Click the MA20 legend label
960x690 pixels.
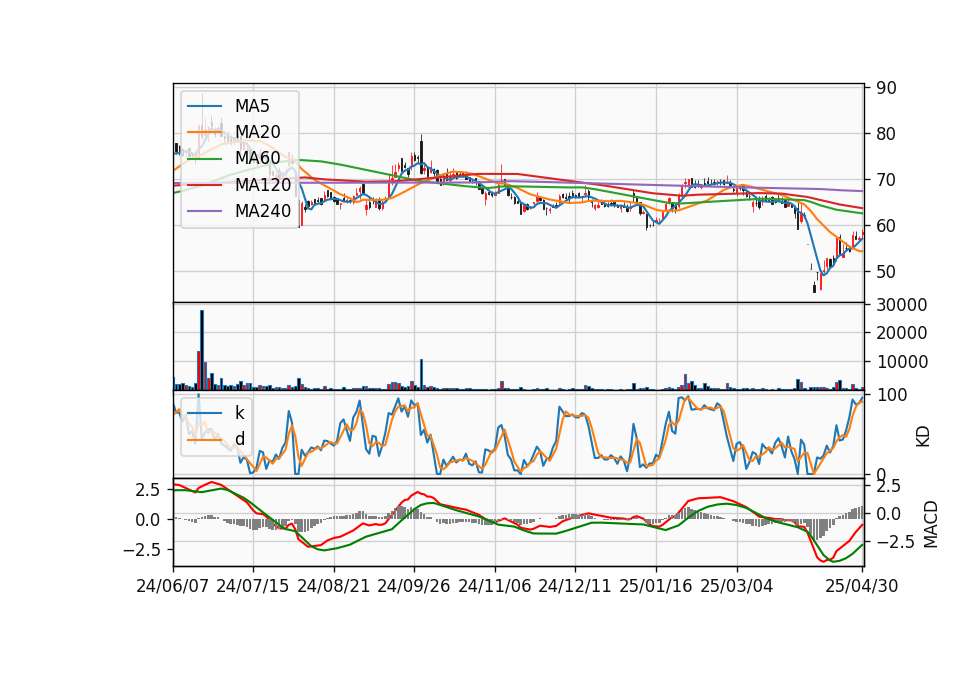(257, 132)
